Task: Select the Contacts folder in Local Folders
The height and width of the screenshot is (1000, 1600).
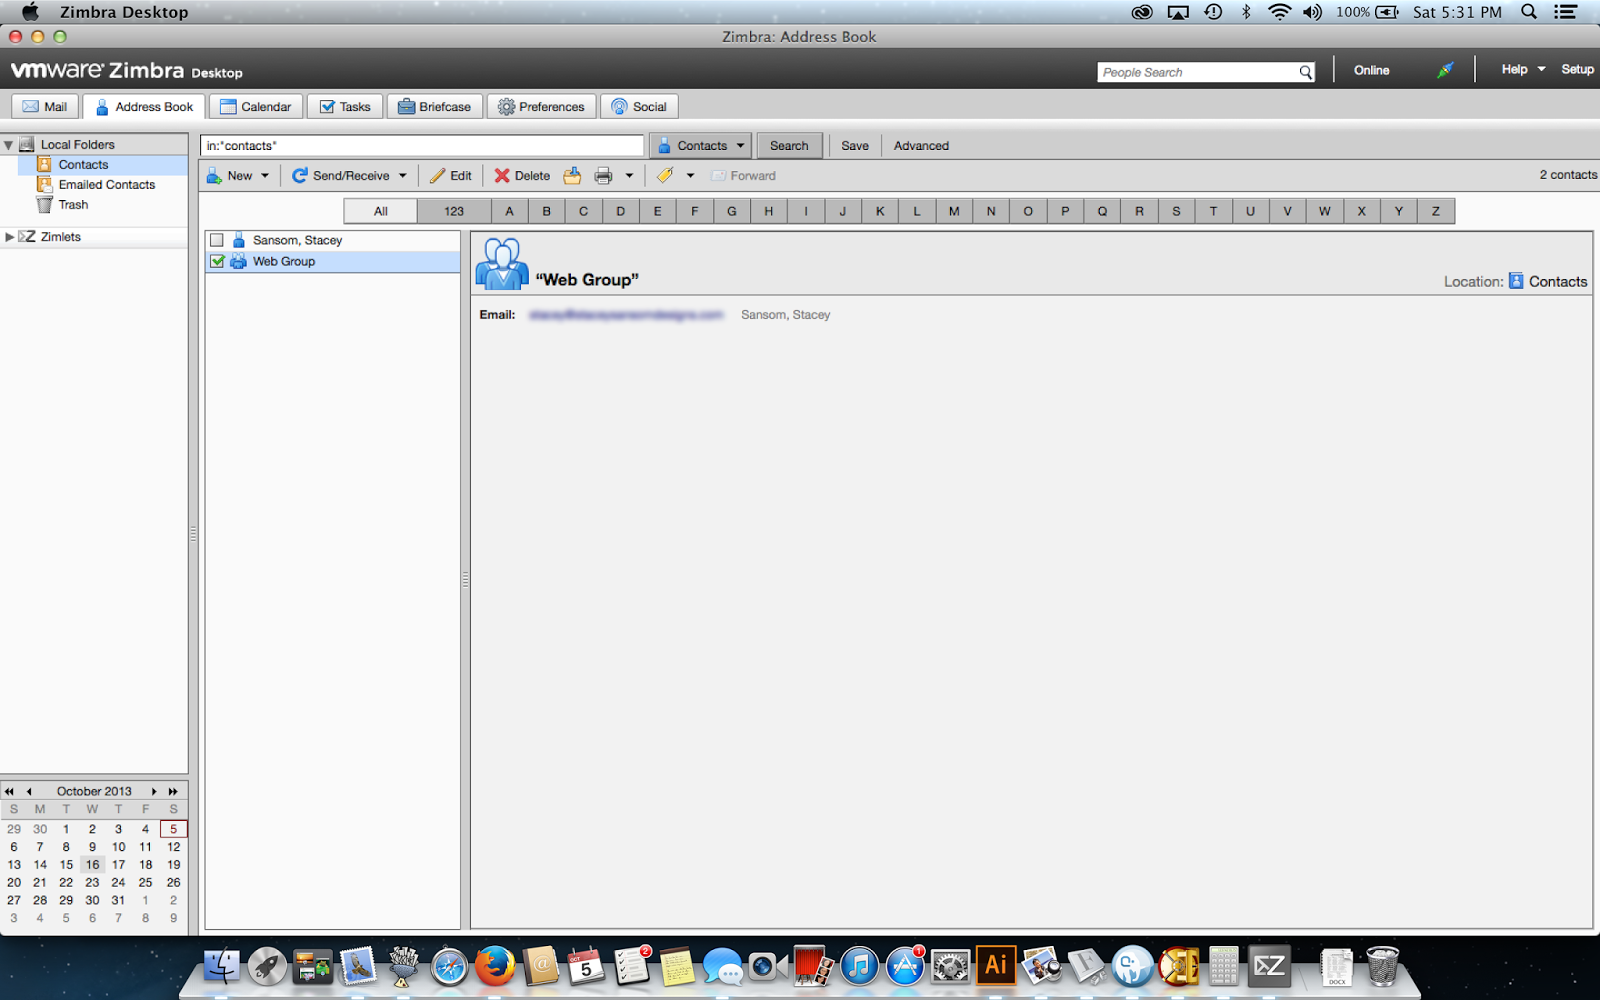Action: (83, 165)
